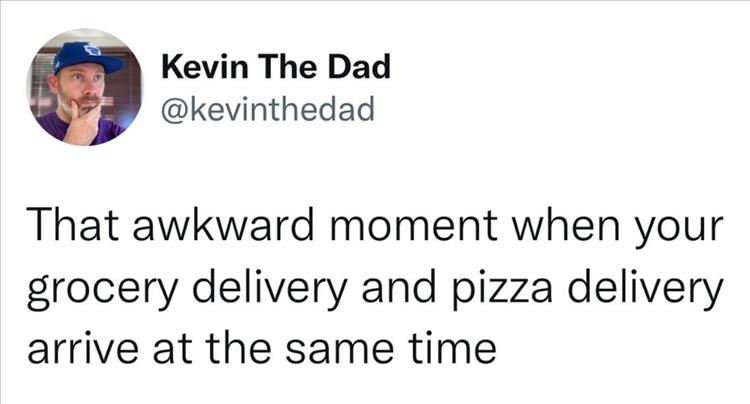The width and height of the screenshot is (750, 404).
Task: Open the @kevinthedad handle link
Action: click(x=266, y=106)
